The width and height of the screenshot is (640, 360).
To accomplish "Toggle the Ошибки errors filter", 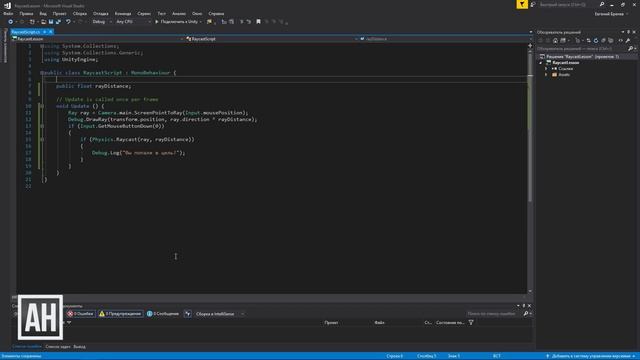I will tap(81, 314).
